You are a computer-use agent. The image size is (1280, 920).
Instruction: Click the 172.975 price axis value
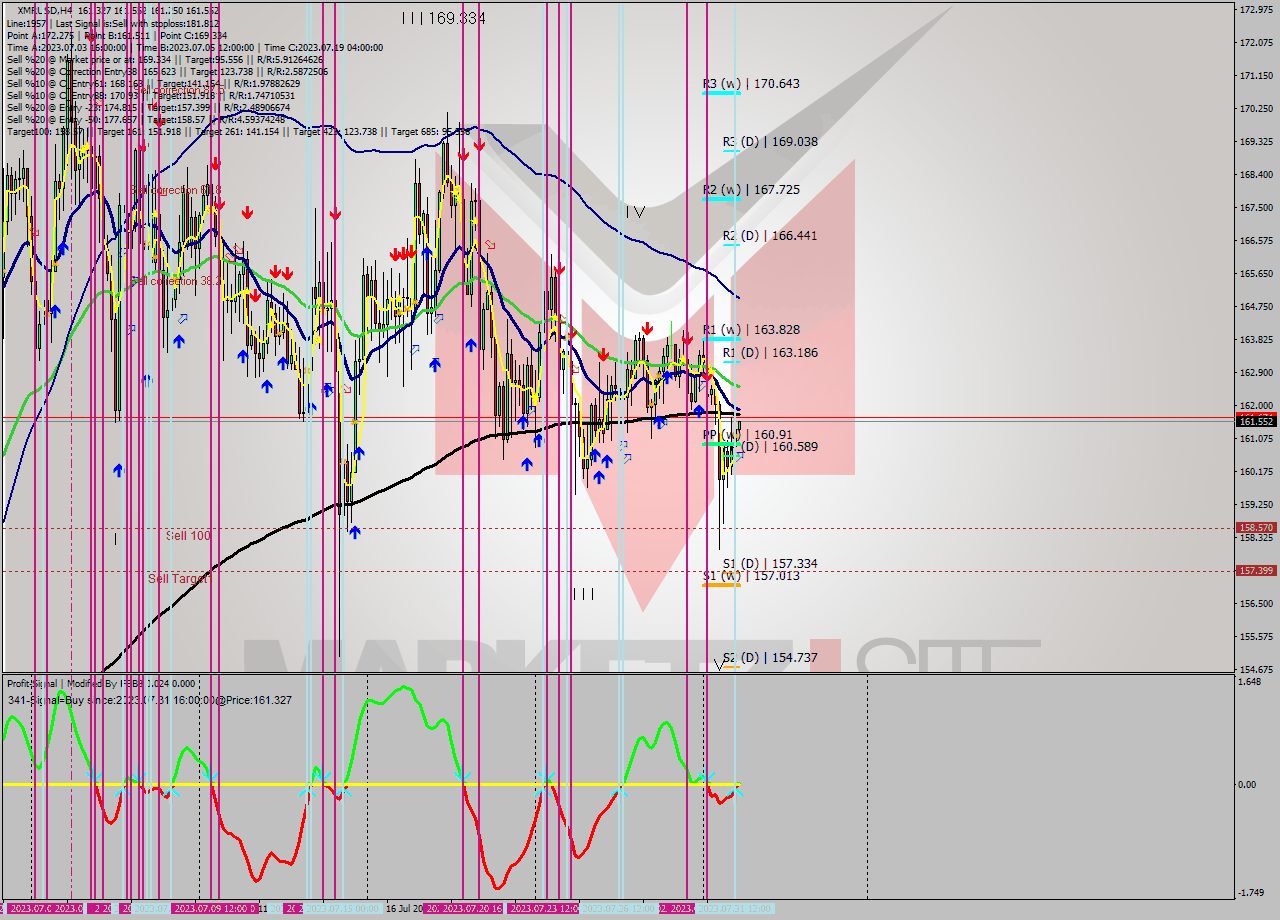pyautogui.click(x=1256, y=10)
